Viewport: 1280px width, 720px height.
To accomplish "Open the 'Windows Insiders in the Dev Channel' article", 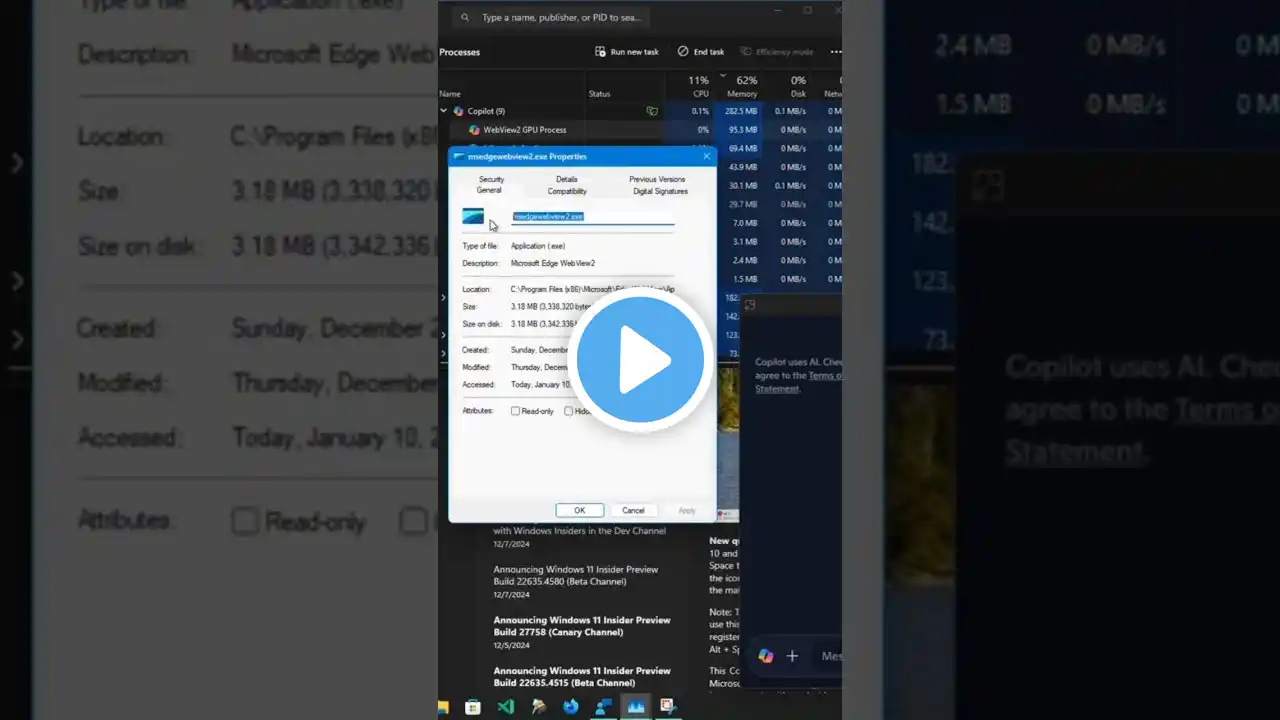I will tap(579, 530).
